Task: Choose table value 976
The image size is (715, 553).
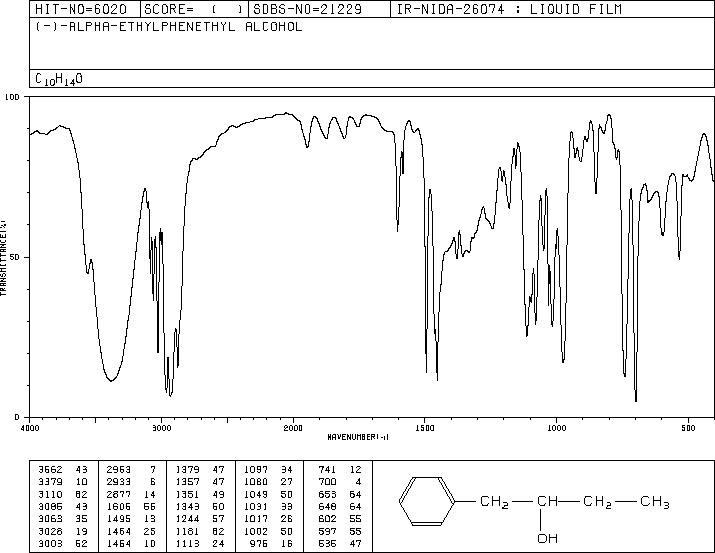Action: pos(259,543)
